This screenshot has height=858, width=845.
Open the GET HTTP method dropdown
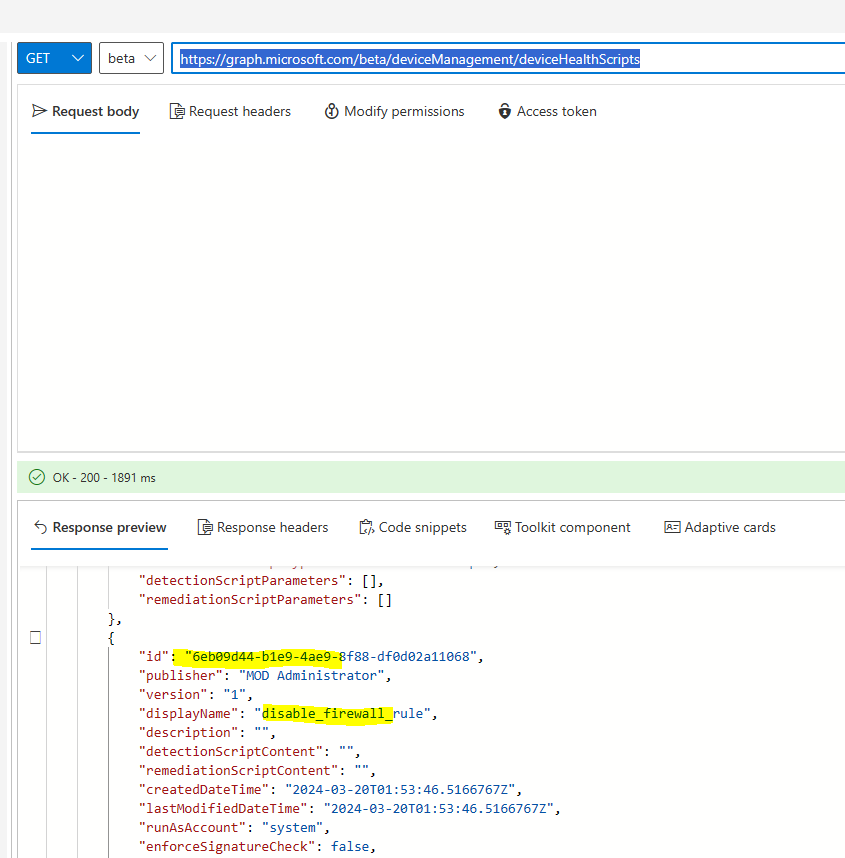pyautogui.click(x=54, y=58)
